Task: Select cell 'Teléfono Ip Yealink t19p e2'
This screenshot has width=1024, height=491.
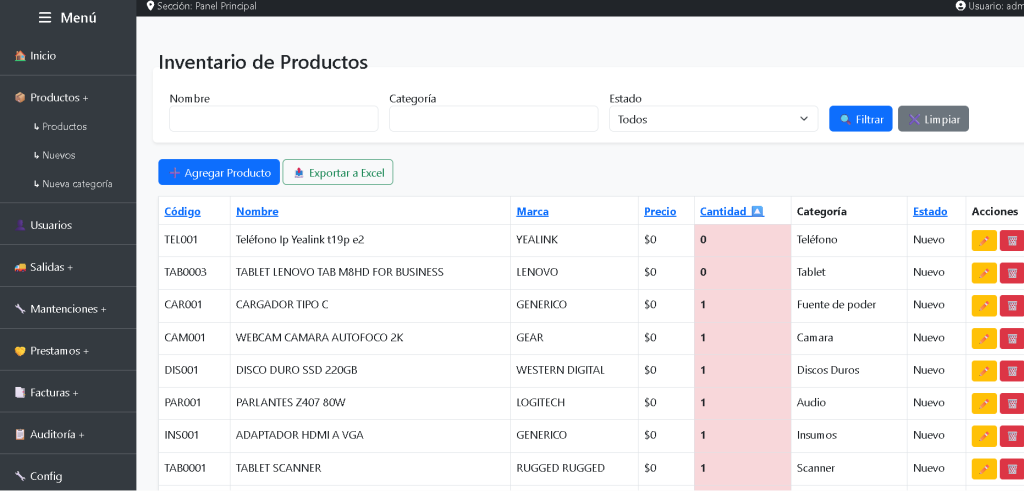Action: pyautogui.click(x=370, y=240)
